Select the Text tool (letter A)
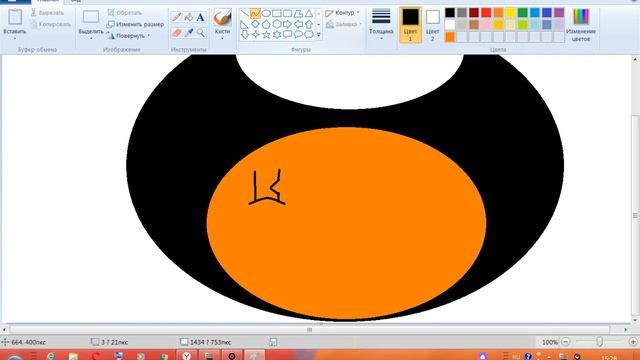This screenshot has width=640, height=360. click(200, 17)
